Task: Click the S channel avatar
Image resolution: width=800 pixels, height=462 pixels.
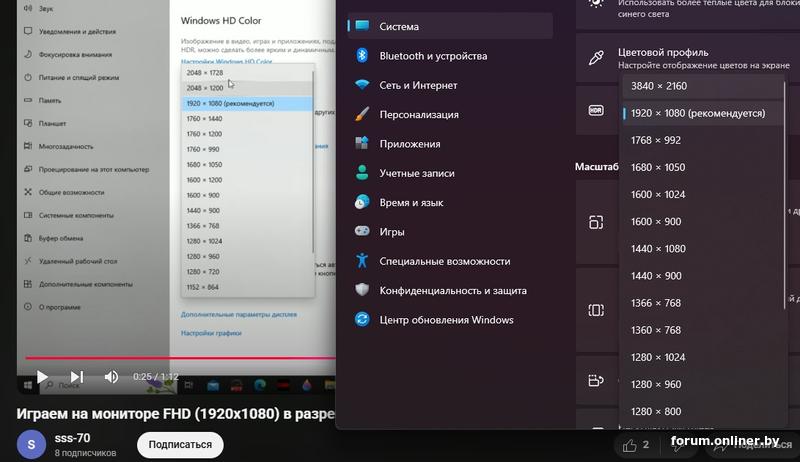Action: point(31,444)
